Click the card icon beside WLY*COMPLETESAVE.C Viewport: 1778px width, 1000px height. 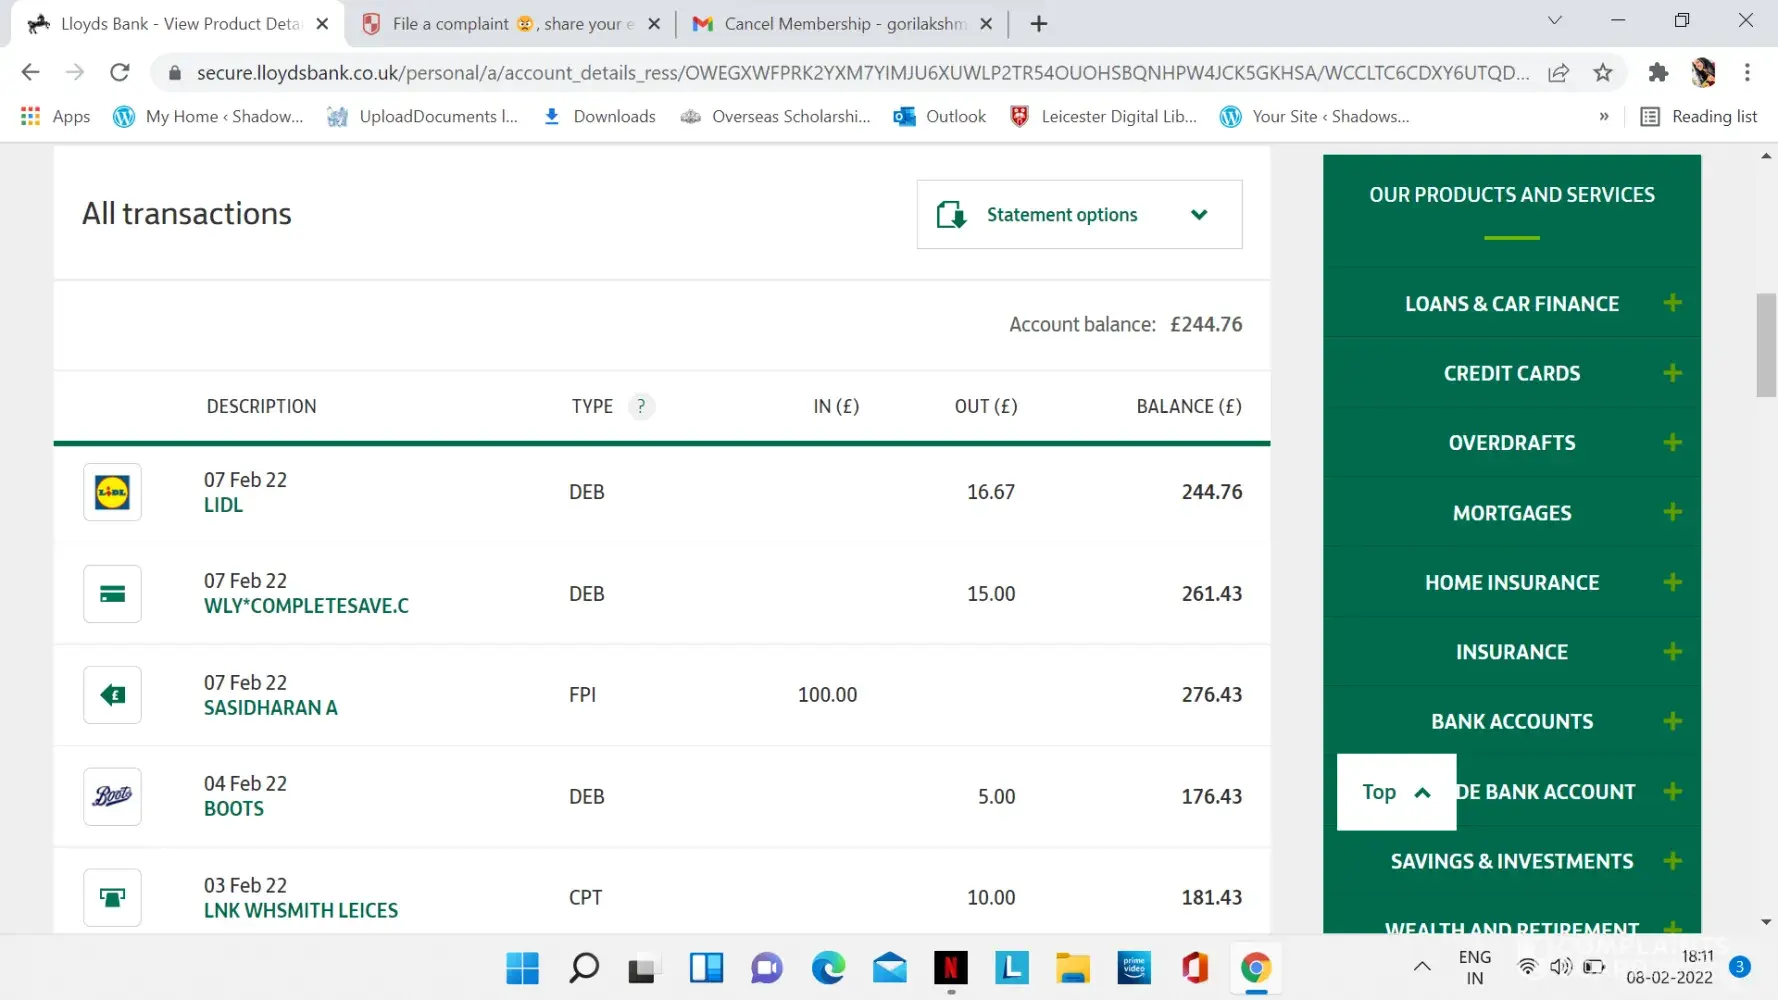point(112,594)
